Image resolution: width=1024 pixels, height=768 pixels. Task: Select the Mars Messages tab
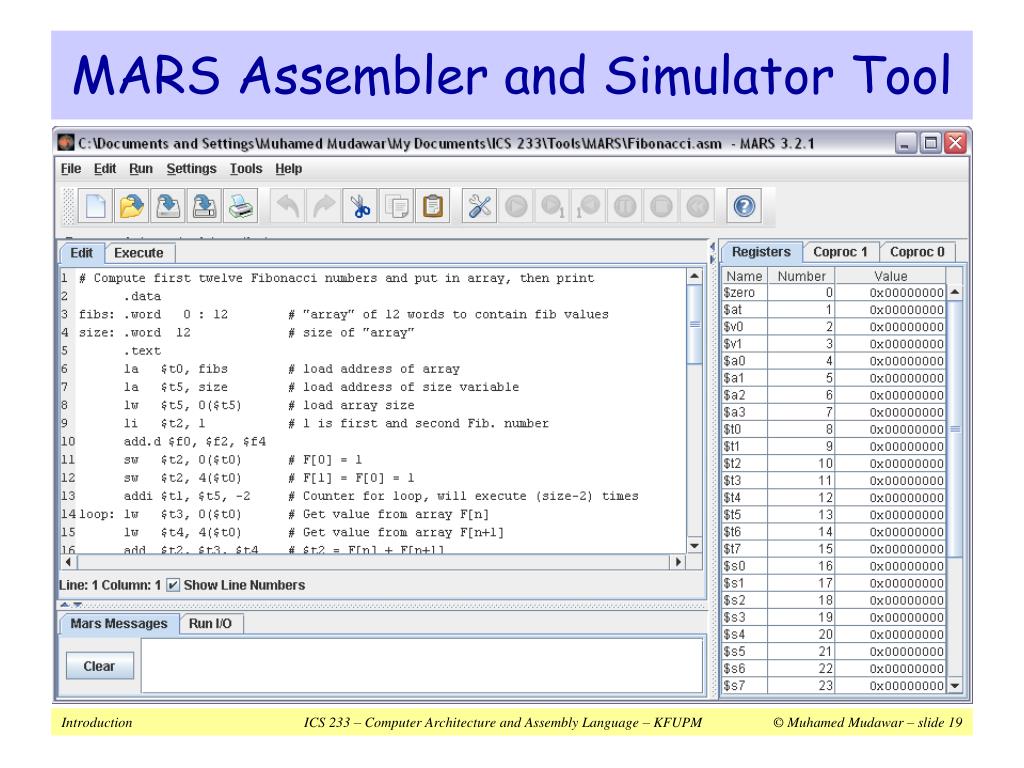119,624
